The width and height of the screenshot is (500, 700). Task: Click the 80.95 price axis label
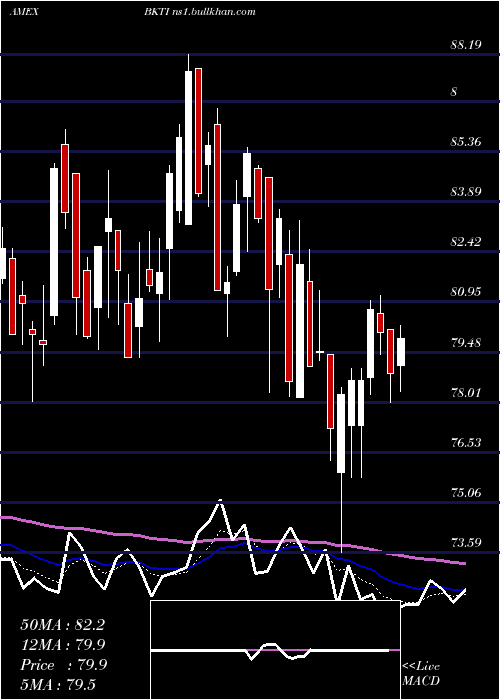tap(466, 292)
